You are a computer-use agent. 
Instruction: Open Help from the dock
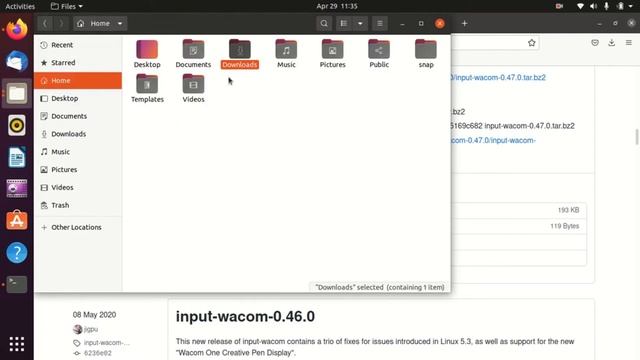pos(17,253)
